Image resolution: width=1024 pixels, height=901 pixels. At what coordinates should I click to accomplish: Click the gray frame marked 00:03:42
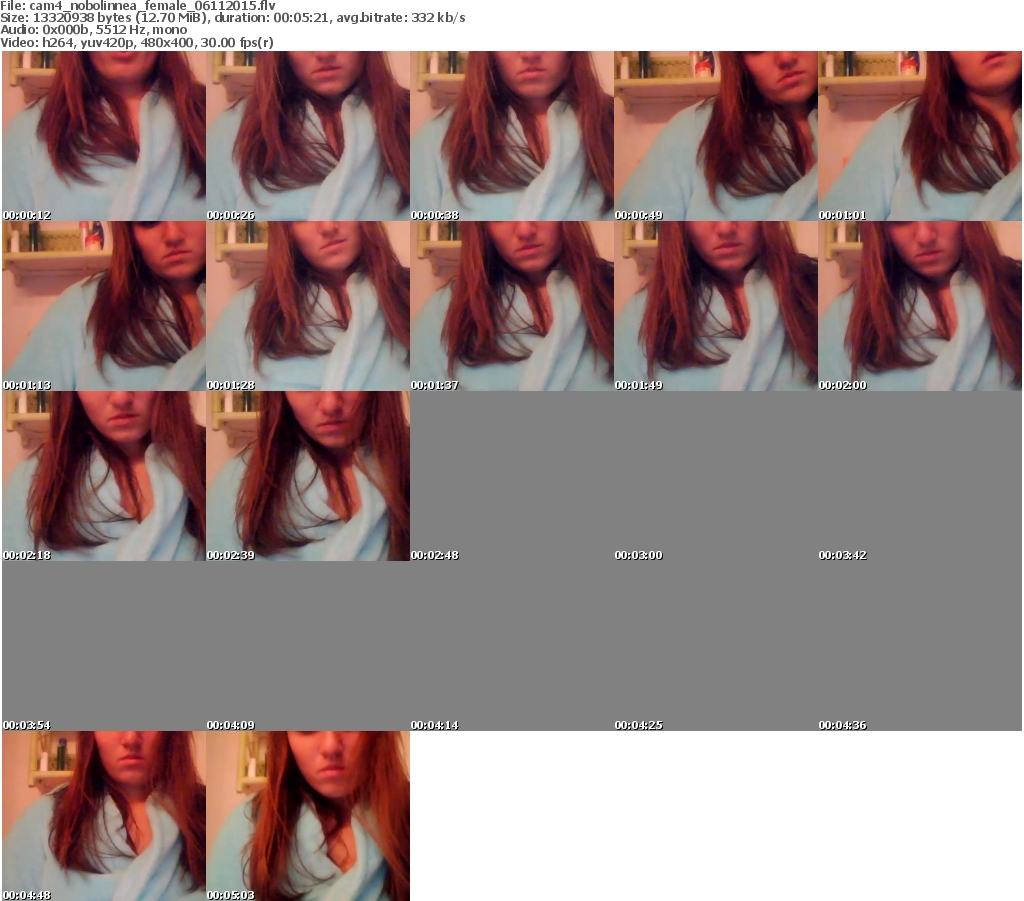(x=919, y=476)
